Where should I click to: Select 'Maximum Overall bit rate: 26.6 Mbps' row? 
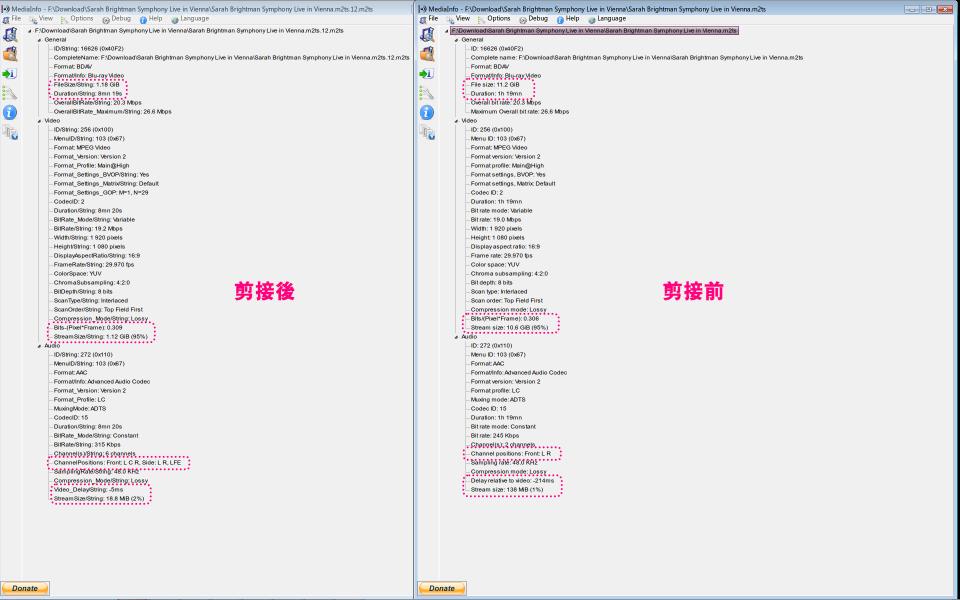(x=519, y=111)
